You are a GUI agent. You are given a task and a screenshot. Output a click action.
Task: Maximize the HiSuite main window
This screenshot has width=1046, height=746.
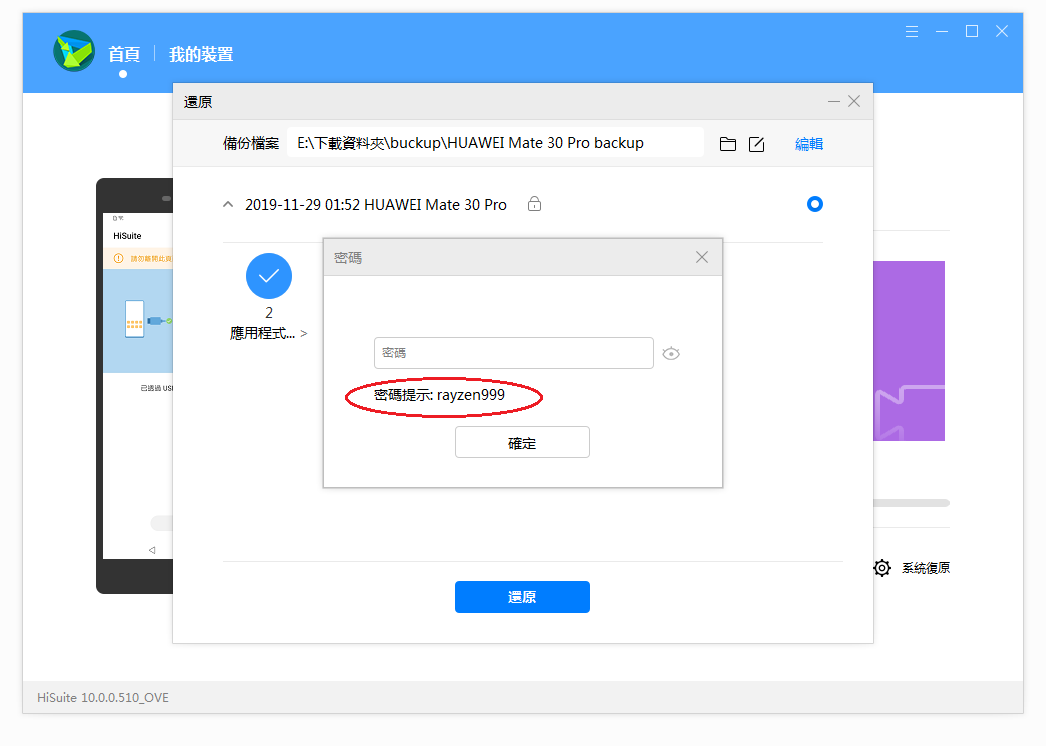pos(972,31)
